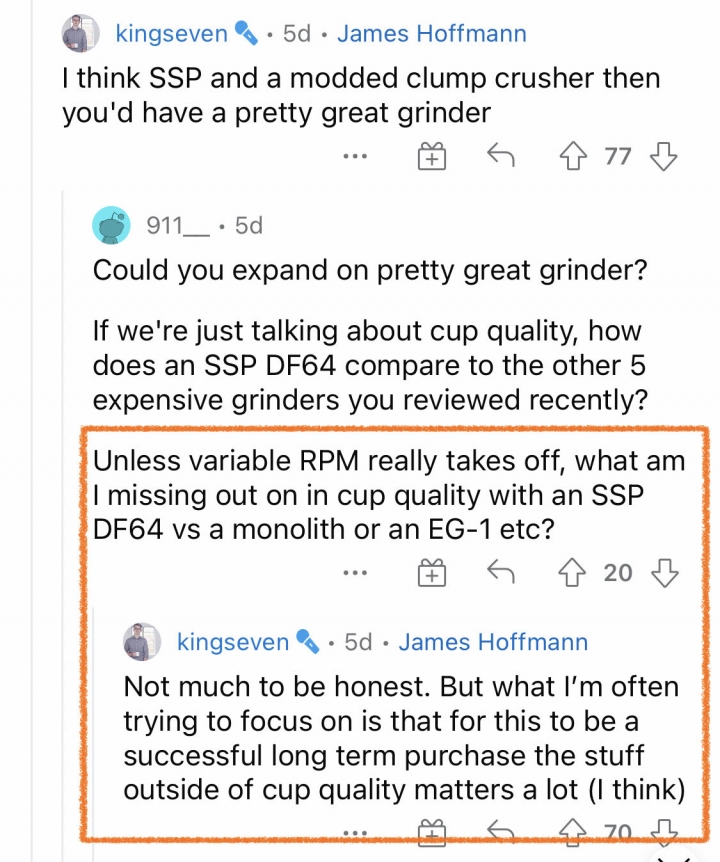Open more options on 911__'s comment

tap(355, 573)
